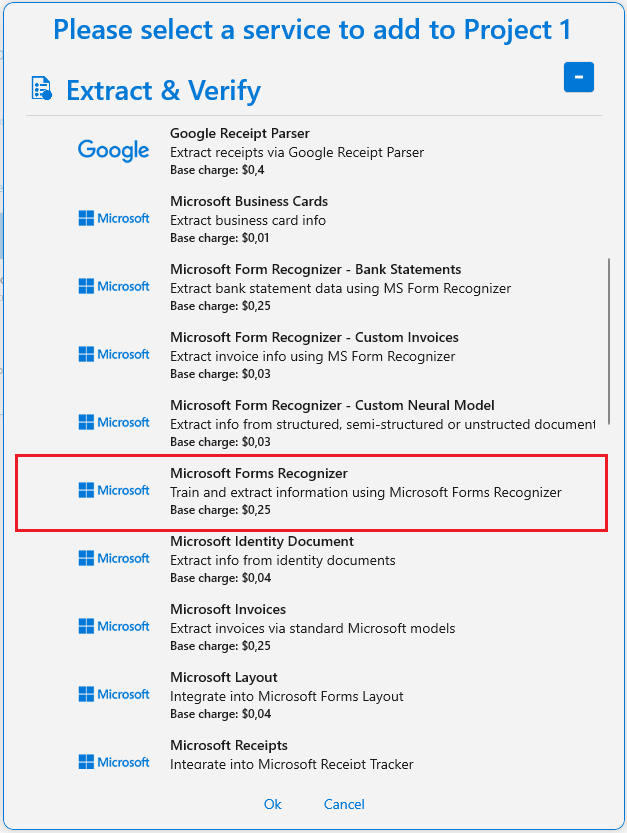Image resolution: width=627 pixels, height=833 pixels.
Task: Click Microsoft logo beside Identity Document
Action: pos(114,558)
